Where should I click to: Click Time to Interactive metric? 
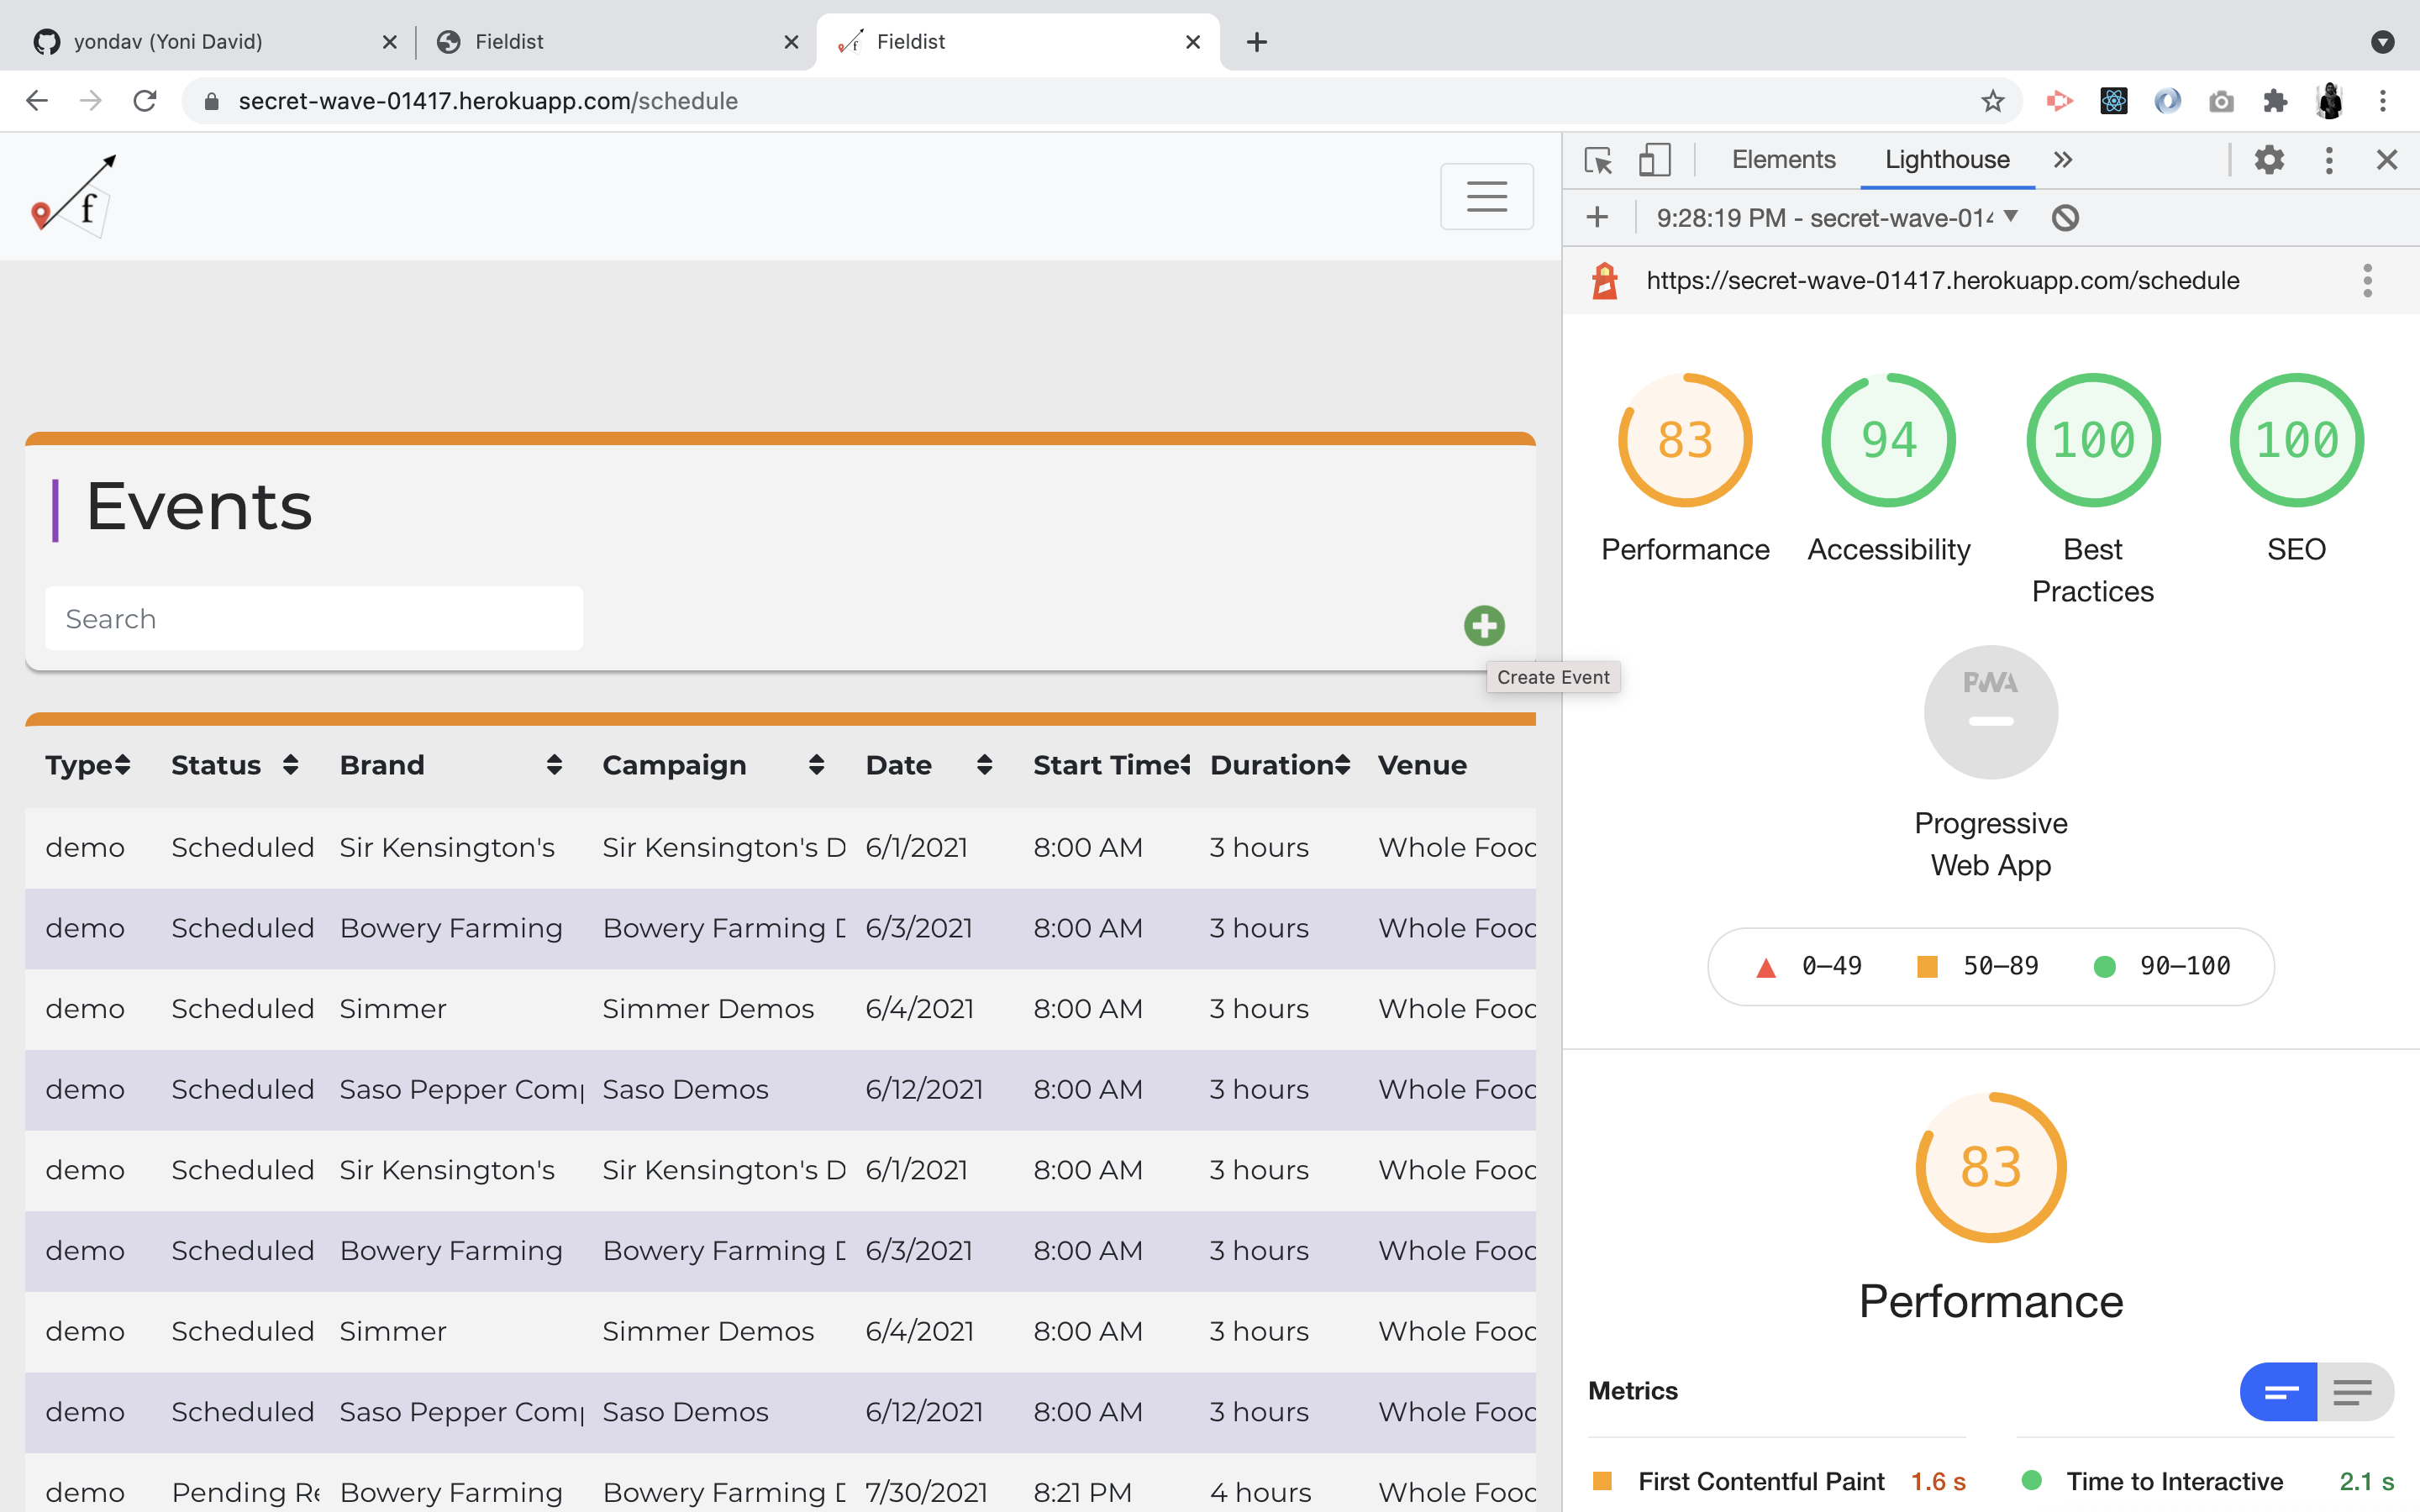pyautogui.click(x=2205, y=1481)
